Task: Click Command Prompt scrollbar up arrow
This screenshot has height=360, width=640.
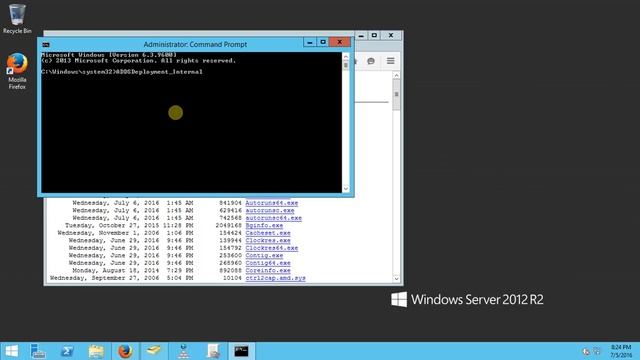Action: (346, 56)
